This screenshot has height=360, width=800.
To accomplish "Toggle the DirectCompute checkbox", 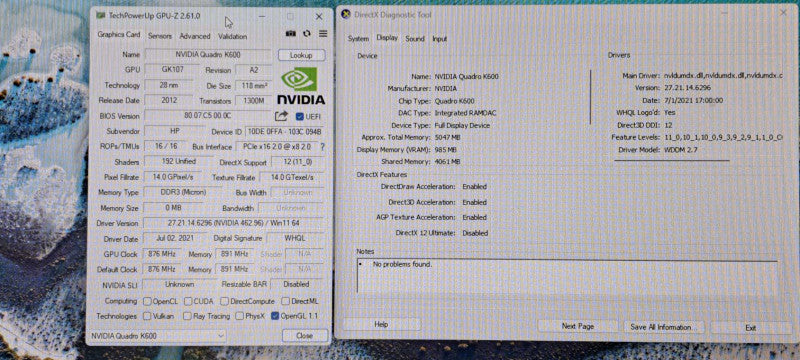I will (x=224, y=301).
